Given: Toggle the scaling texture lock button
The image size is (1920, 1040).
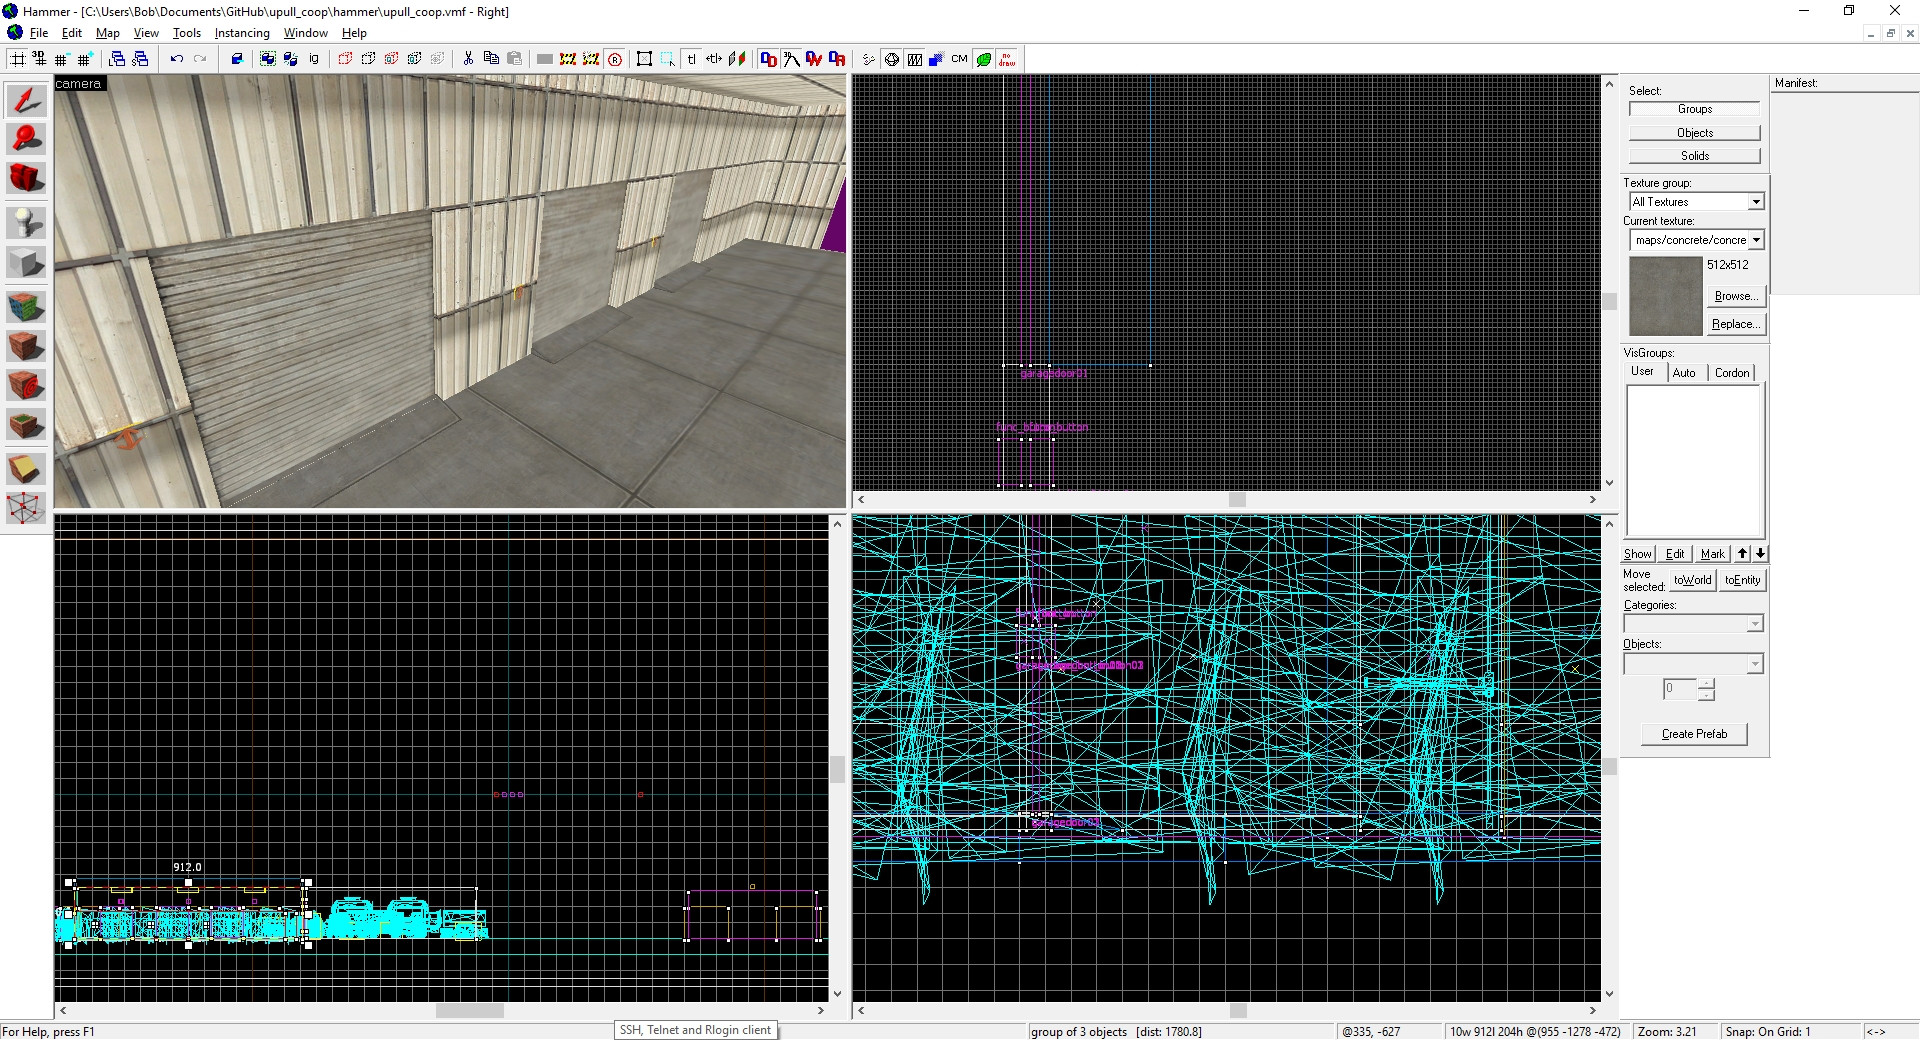Looking at the screenshot, I should (714, 59).
